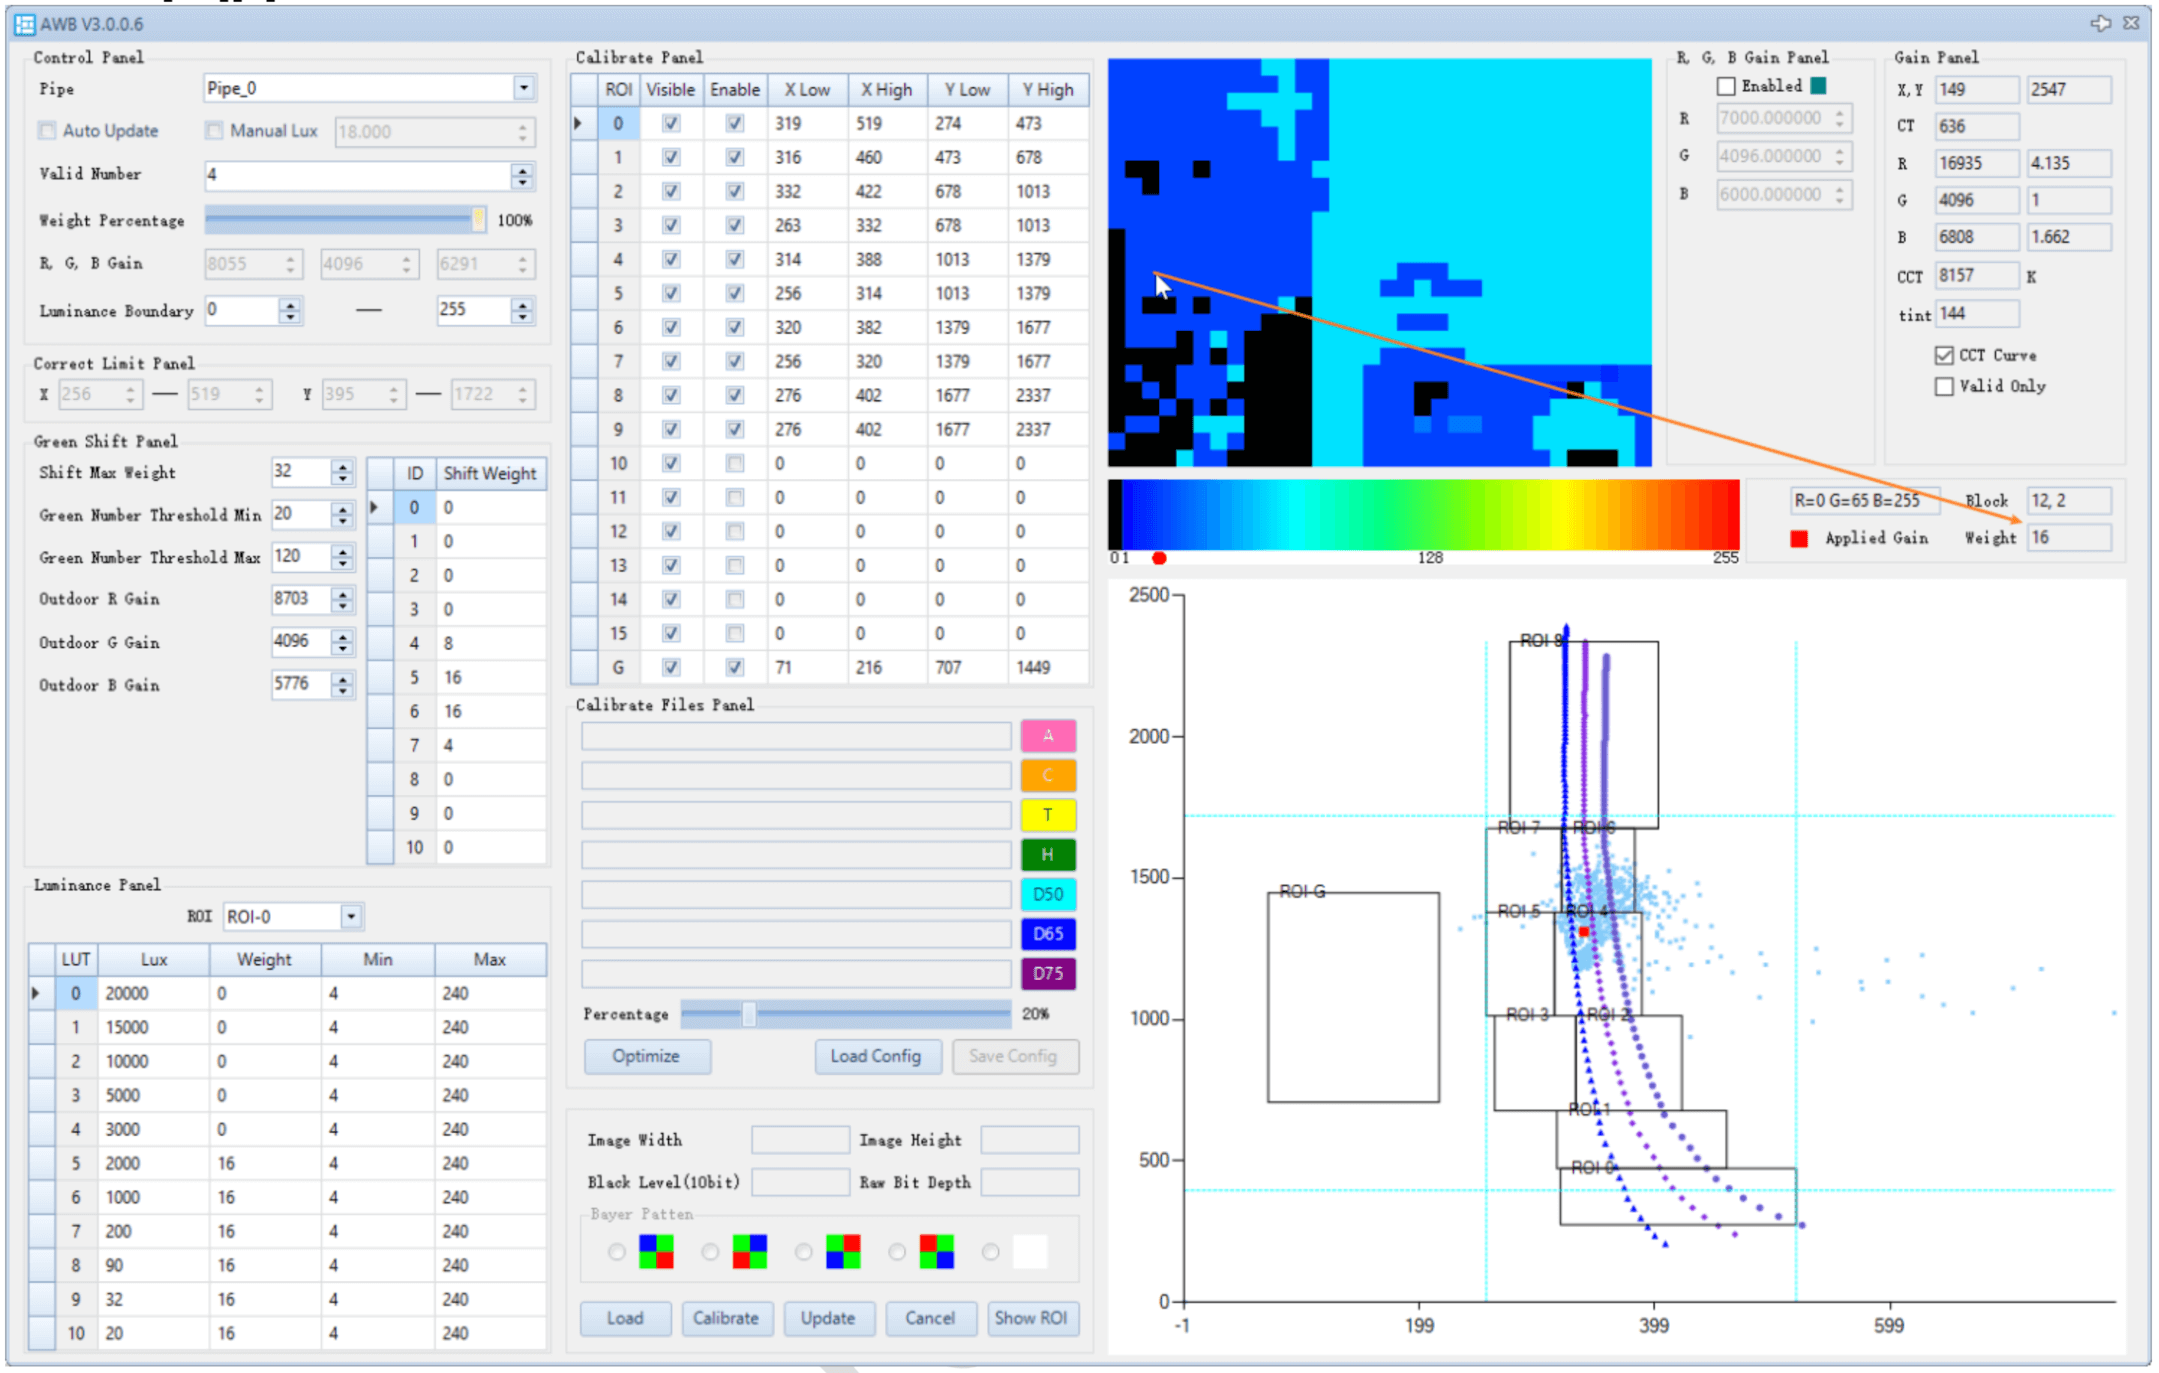Click the orange C illuminant button
The image size is (2159, 1373).
[1047, 775]
